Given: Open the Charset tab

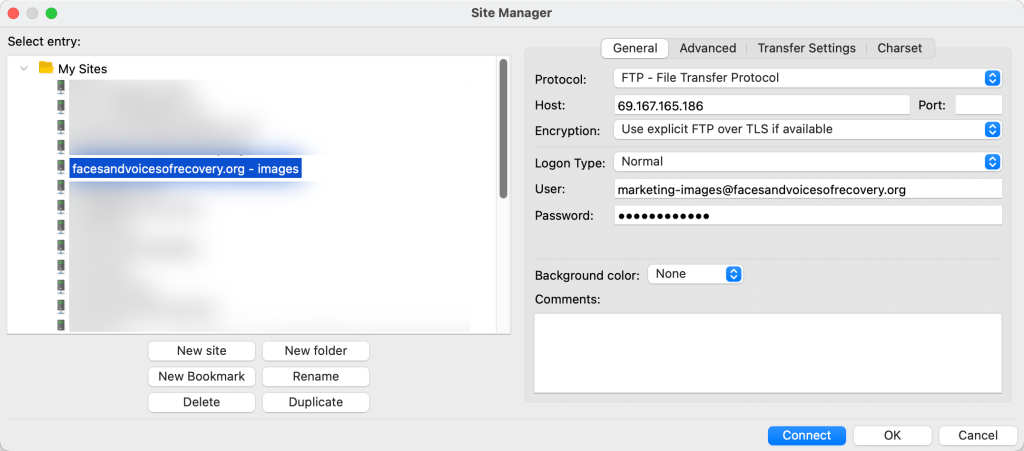Looking at the screenshot, I should 900,48.
